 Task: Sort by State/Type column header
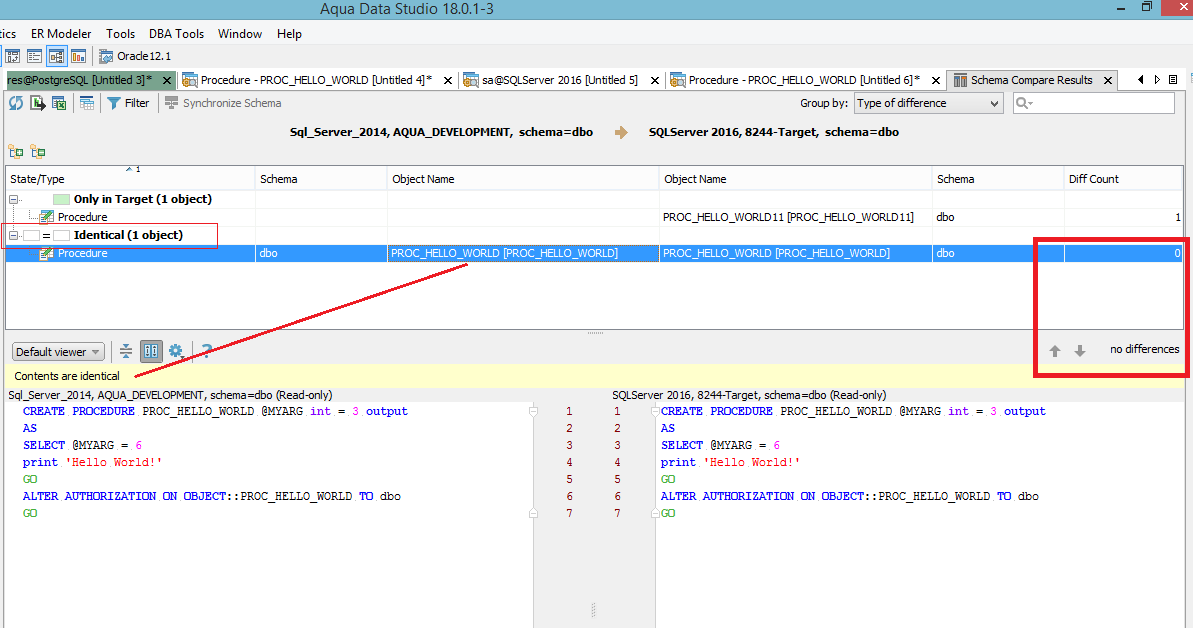130,179
